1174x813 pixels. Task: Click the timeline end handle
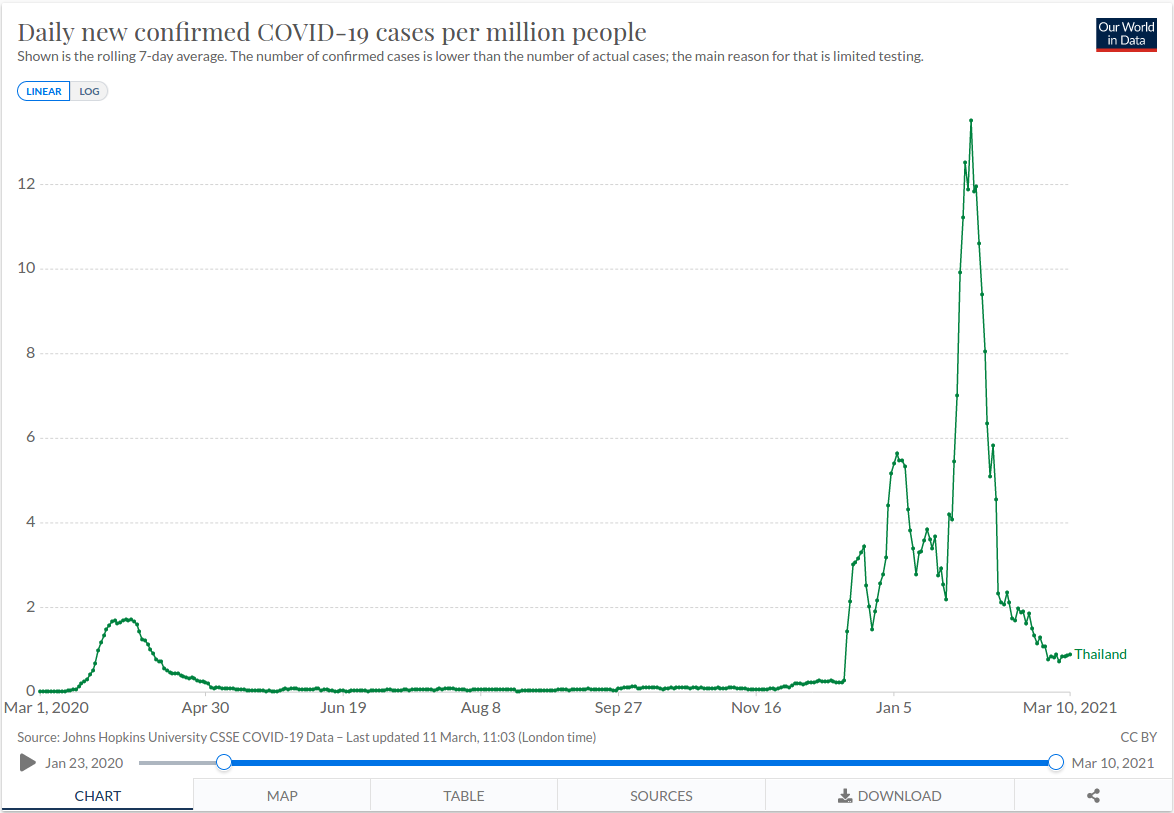pos(1056,763)
